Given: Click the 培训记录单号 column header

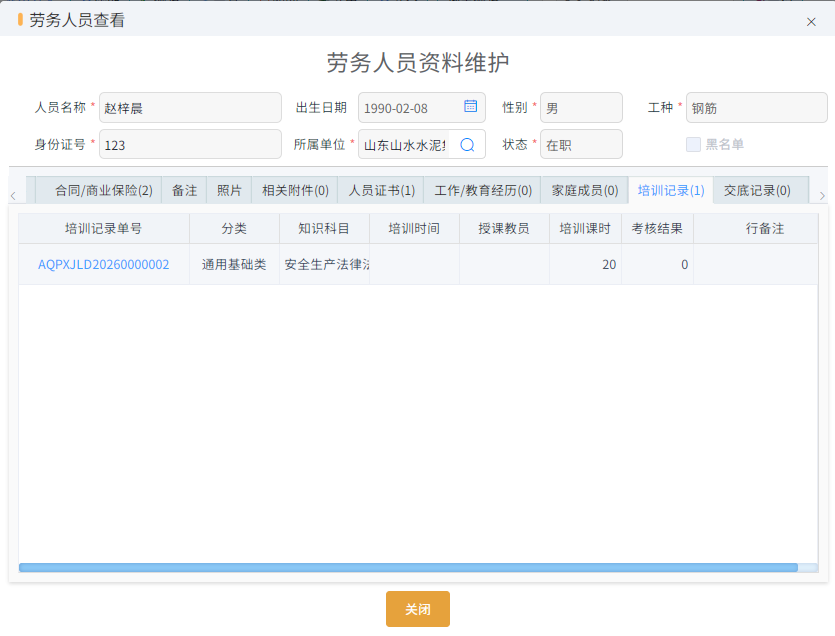Looking at the screenshot, I should tap(104, 229).
